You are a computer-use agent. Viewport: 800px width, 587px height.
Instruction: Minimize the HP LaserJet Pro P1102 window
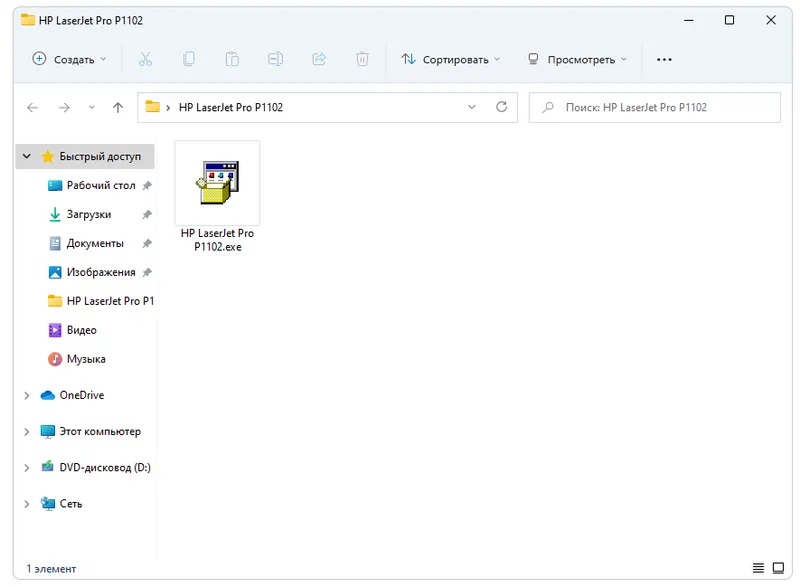(689, 20)
